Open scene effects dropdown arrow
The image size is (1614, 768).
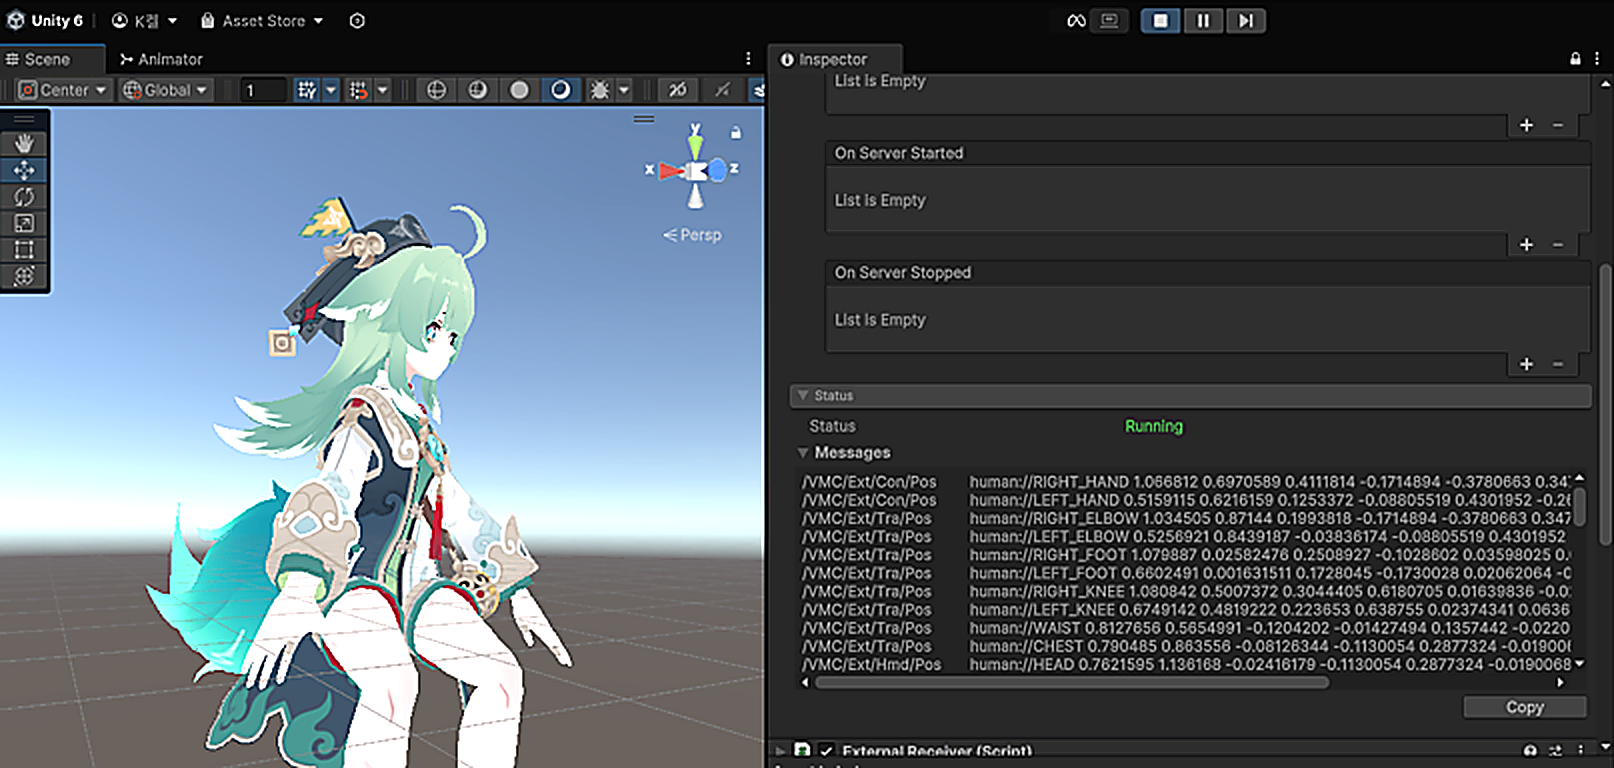tap(624, 90)
